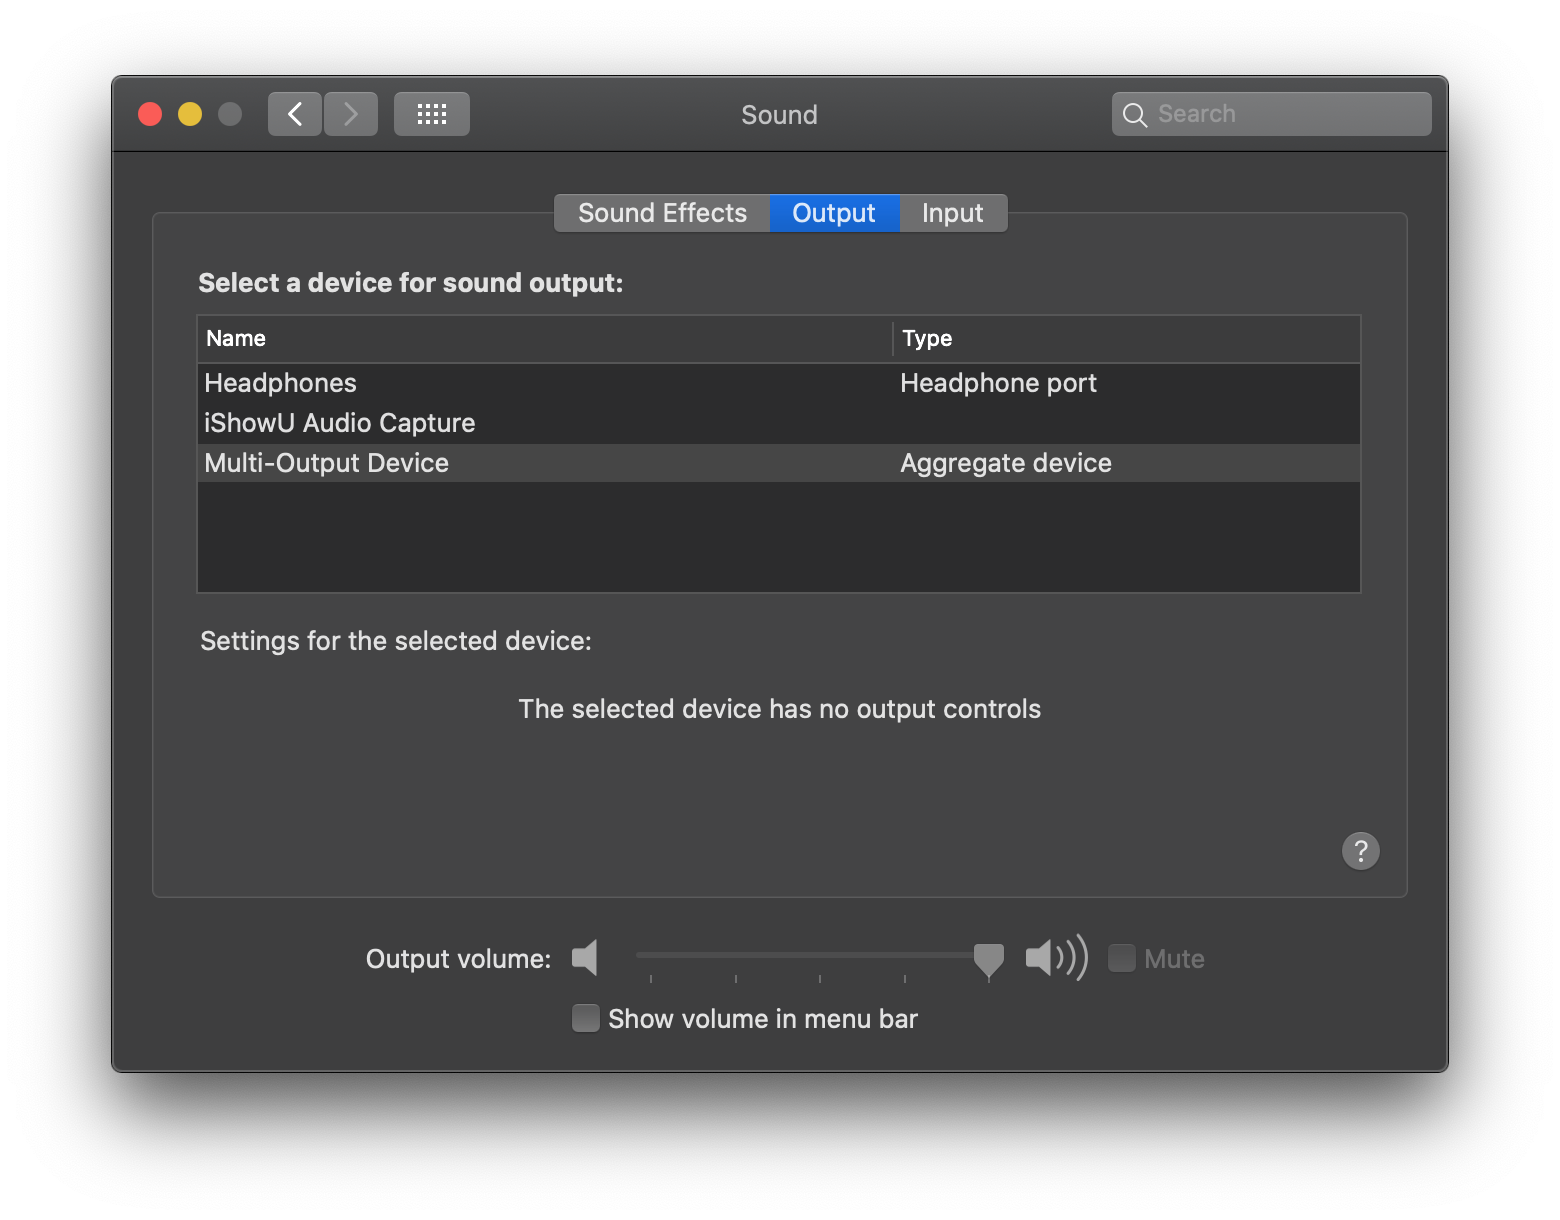Switch to the Input tab
Screen dimensions: 1560x1220
pos(951,212)
